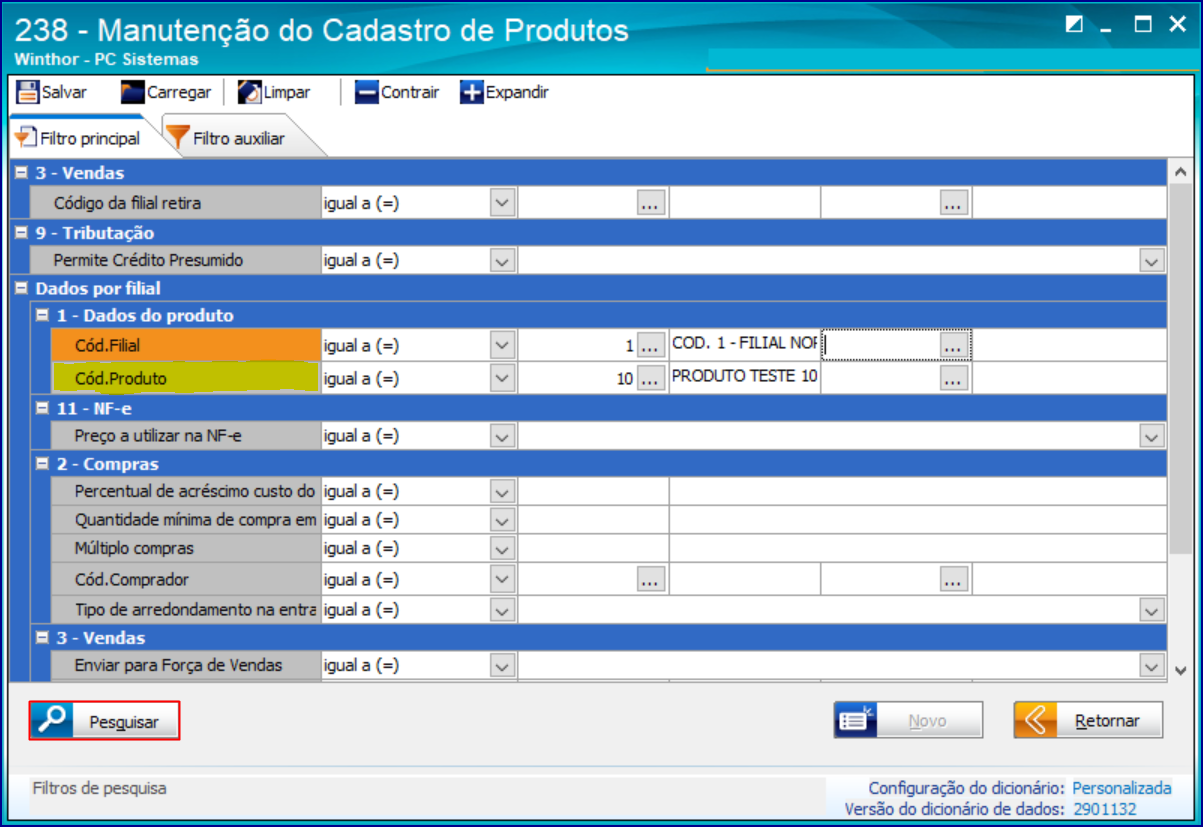This screenshot has width=1203, height=827.
Task: Click Contrair to collapse all groups
Action: [x=397, y=92]
